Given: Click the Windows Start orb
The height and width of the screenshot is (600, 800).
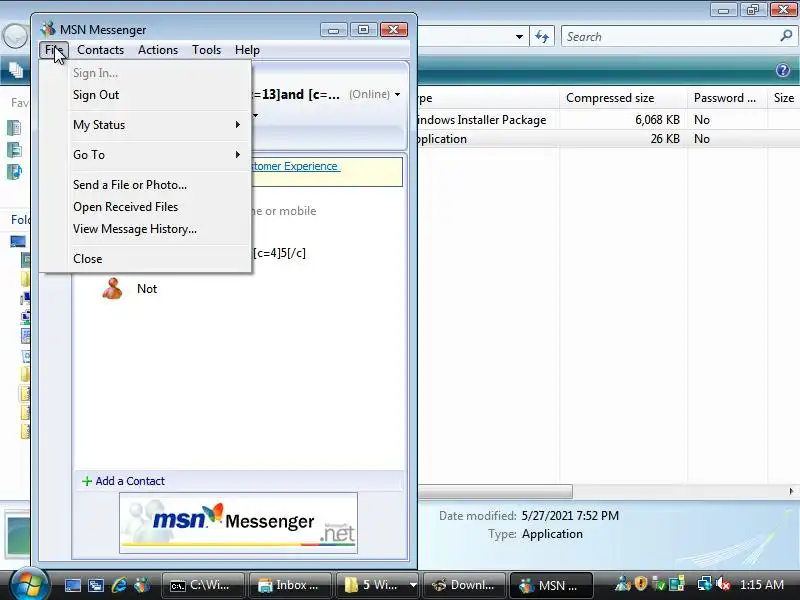Looking at the screenshot, I should tap(29, 585).
